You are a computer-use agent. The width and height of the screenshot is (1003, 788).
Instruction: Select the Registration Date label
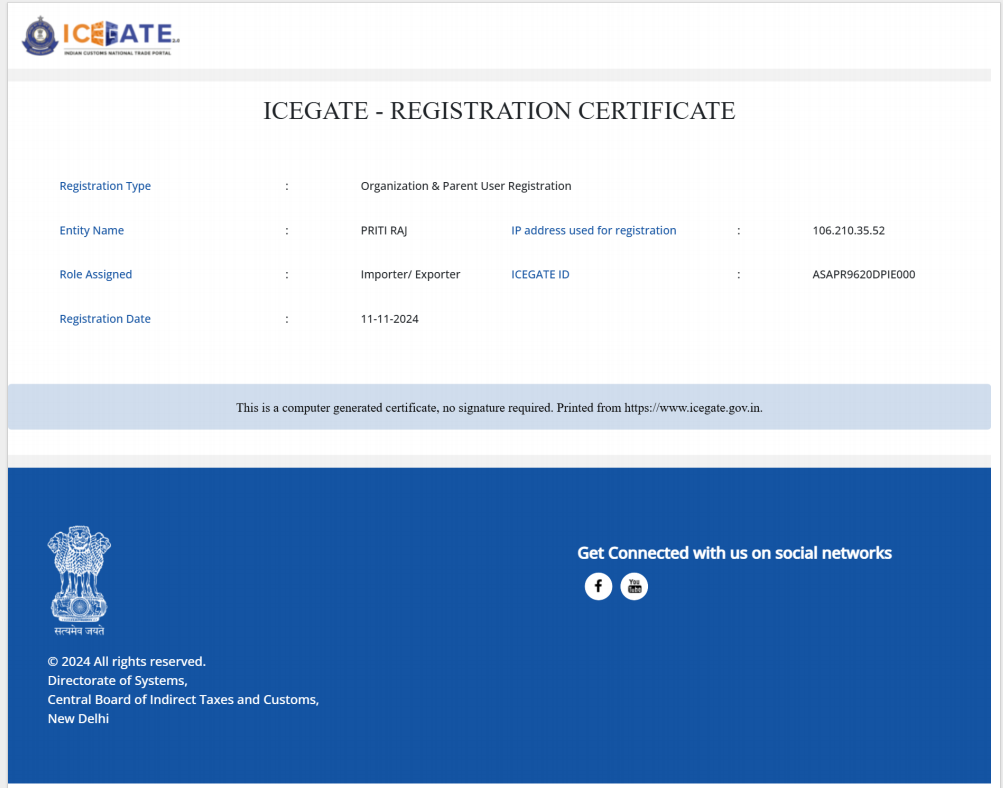105,319
